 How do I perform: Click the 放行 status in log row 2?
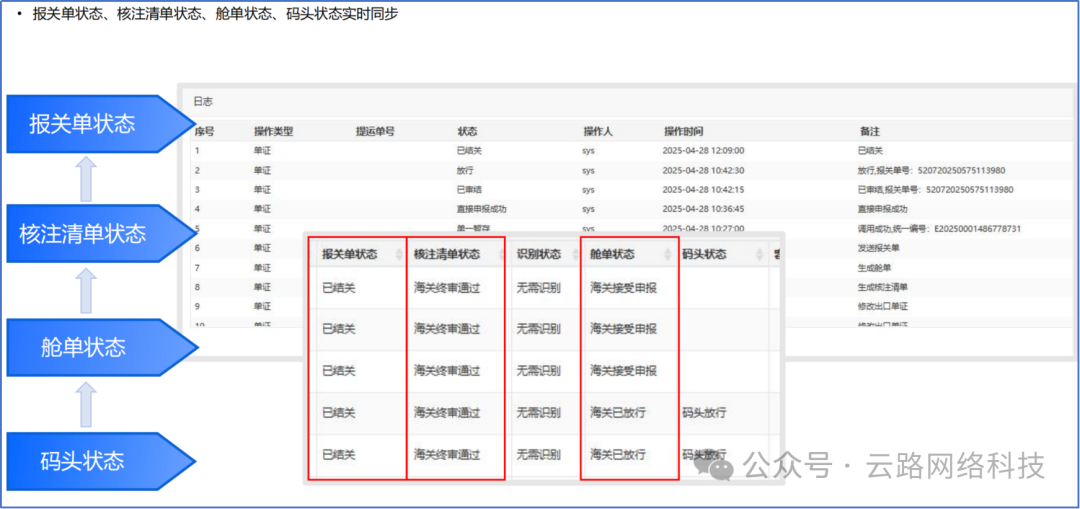tap(465, 170)
